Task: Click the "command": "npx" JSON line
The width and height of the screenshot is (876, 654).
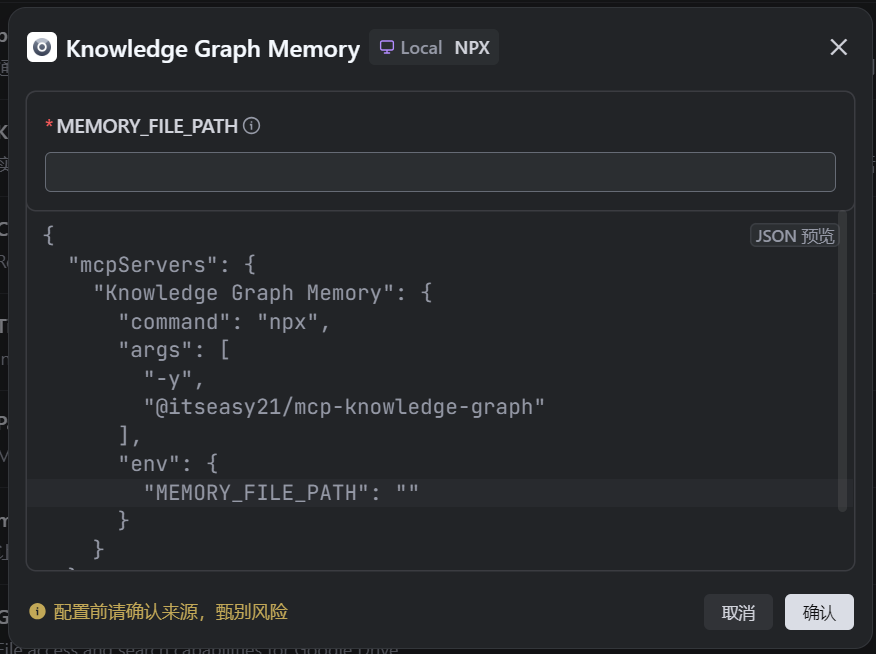Action: tap(224, 322)
